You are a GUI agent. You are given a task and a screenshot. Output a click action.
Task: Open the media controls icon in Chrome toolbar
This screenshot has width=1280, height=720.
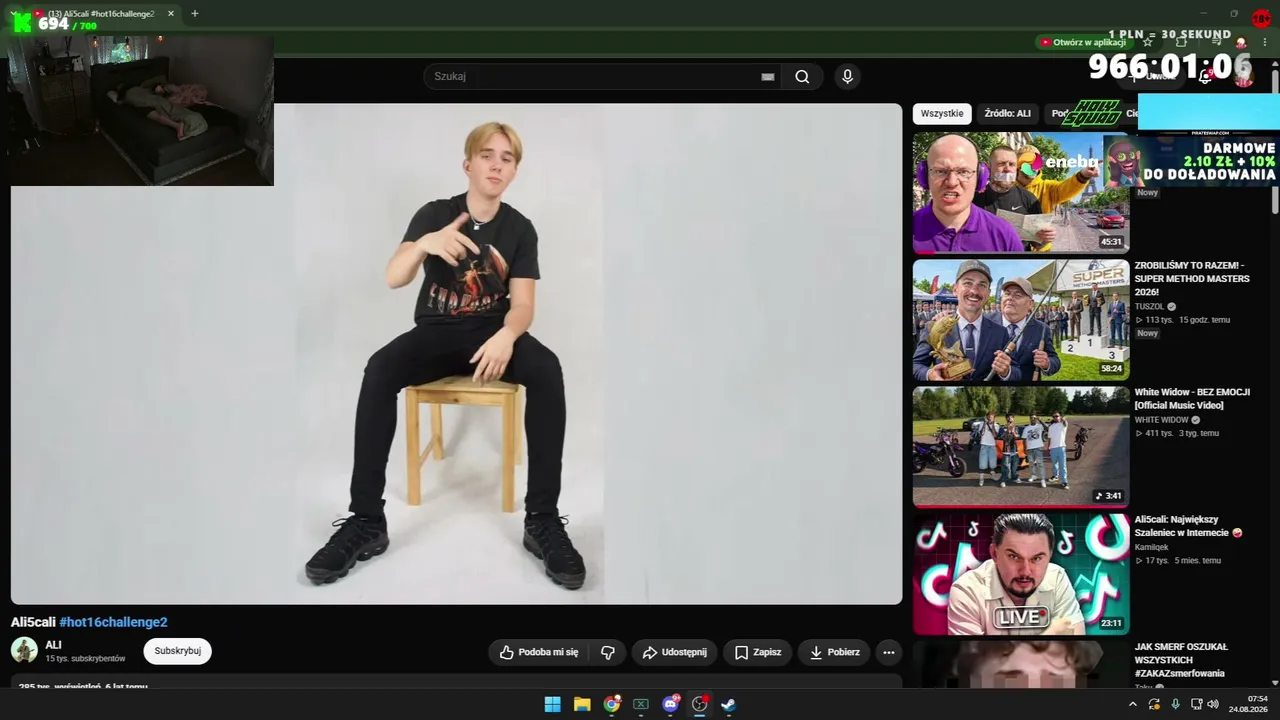click(x=1217, y=42)
